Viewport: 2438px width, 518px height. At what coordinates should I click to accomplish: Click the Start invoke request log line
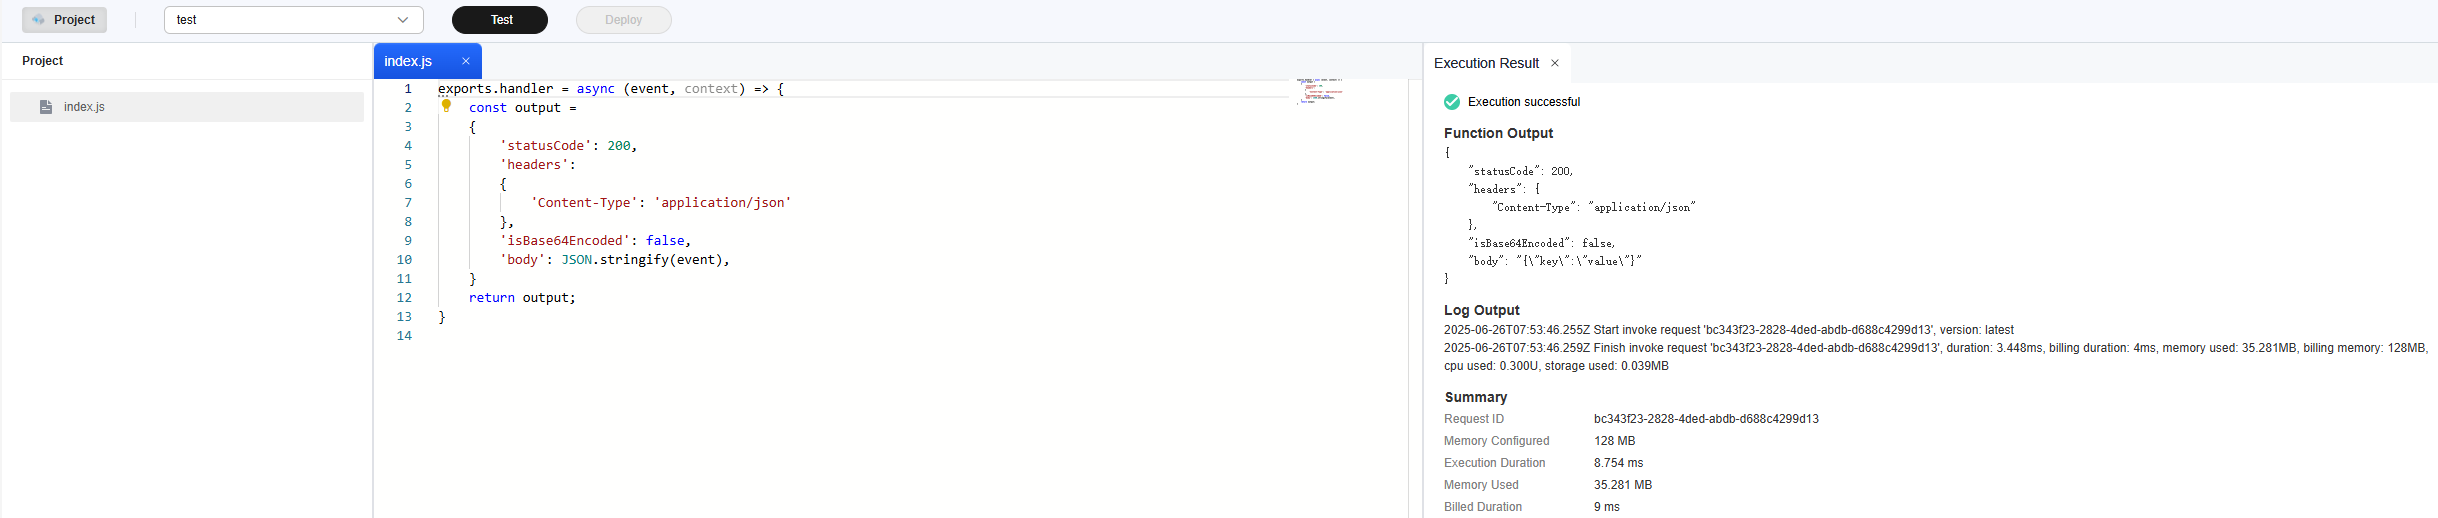pos(1728,330)
